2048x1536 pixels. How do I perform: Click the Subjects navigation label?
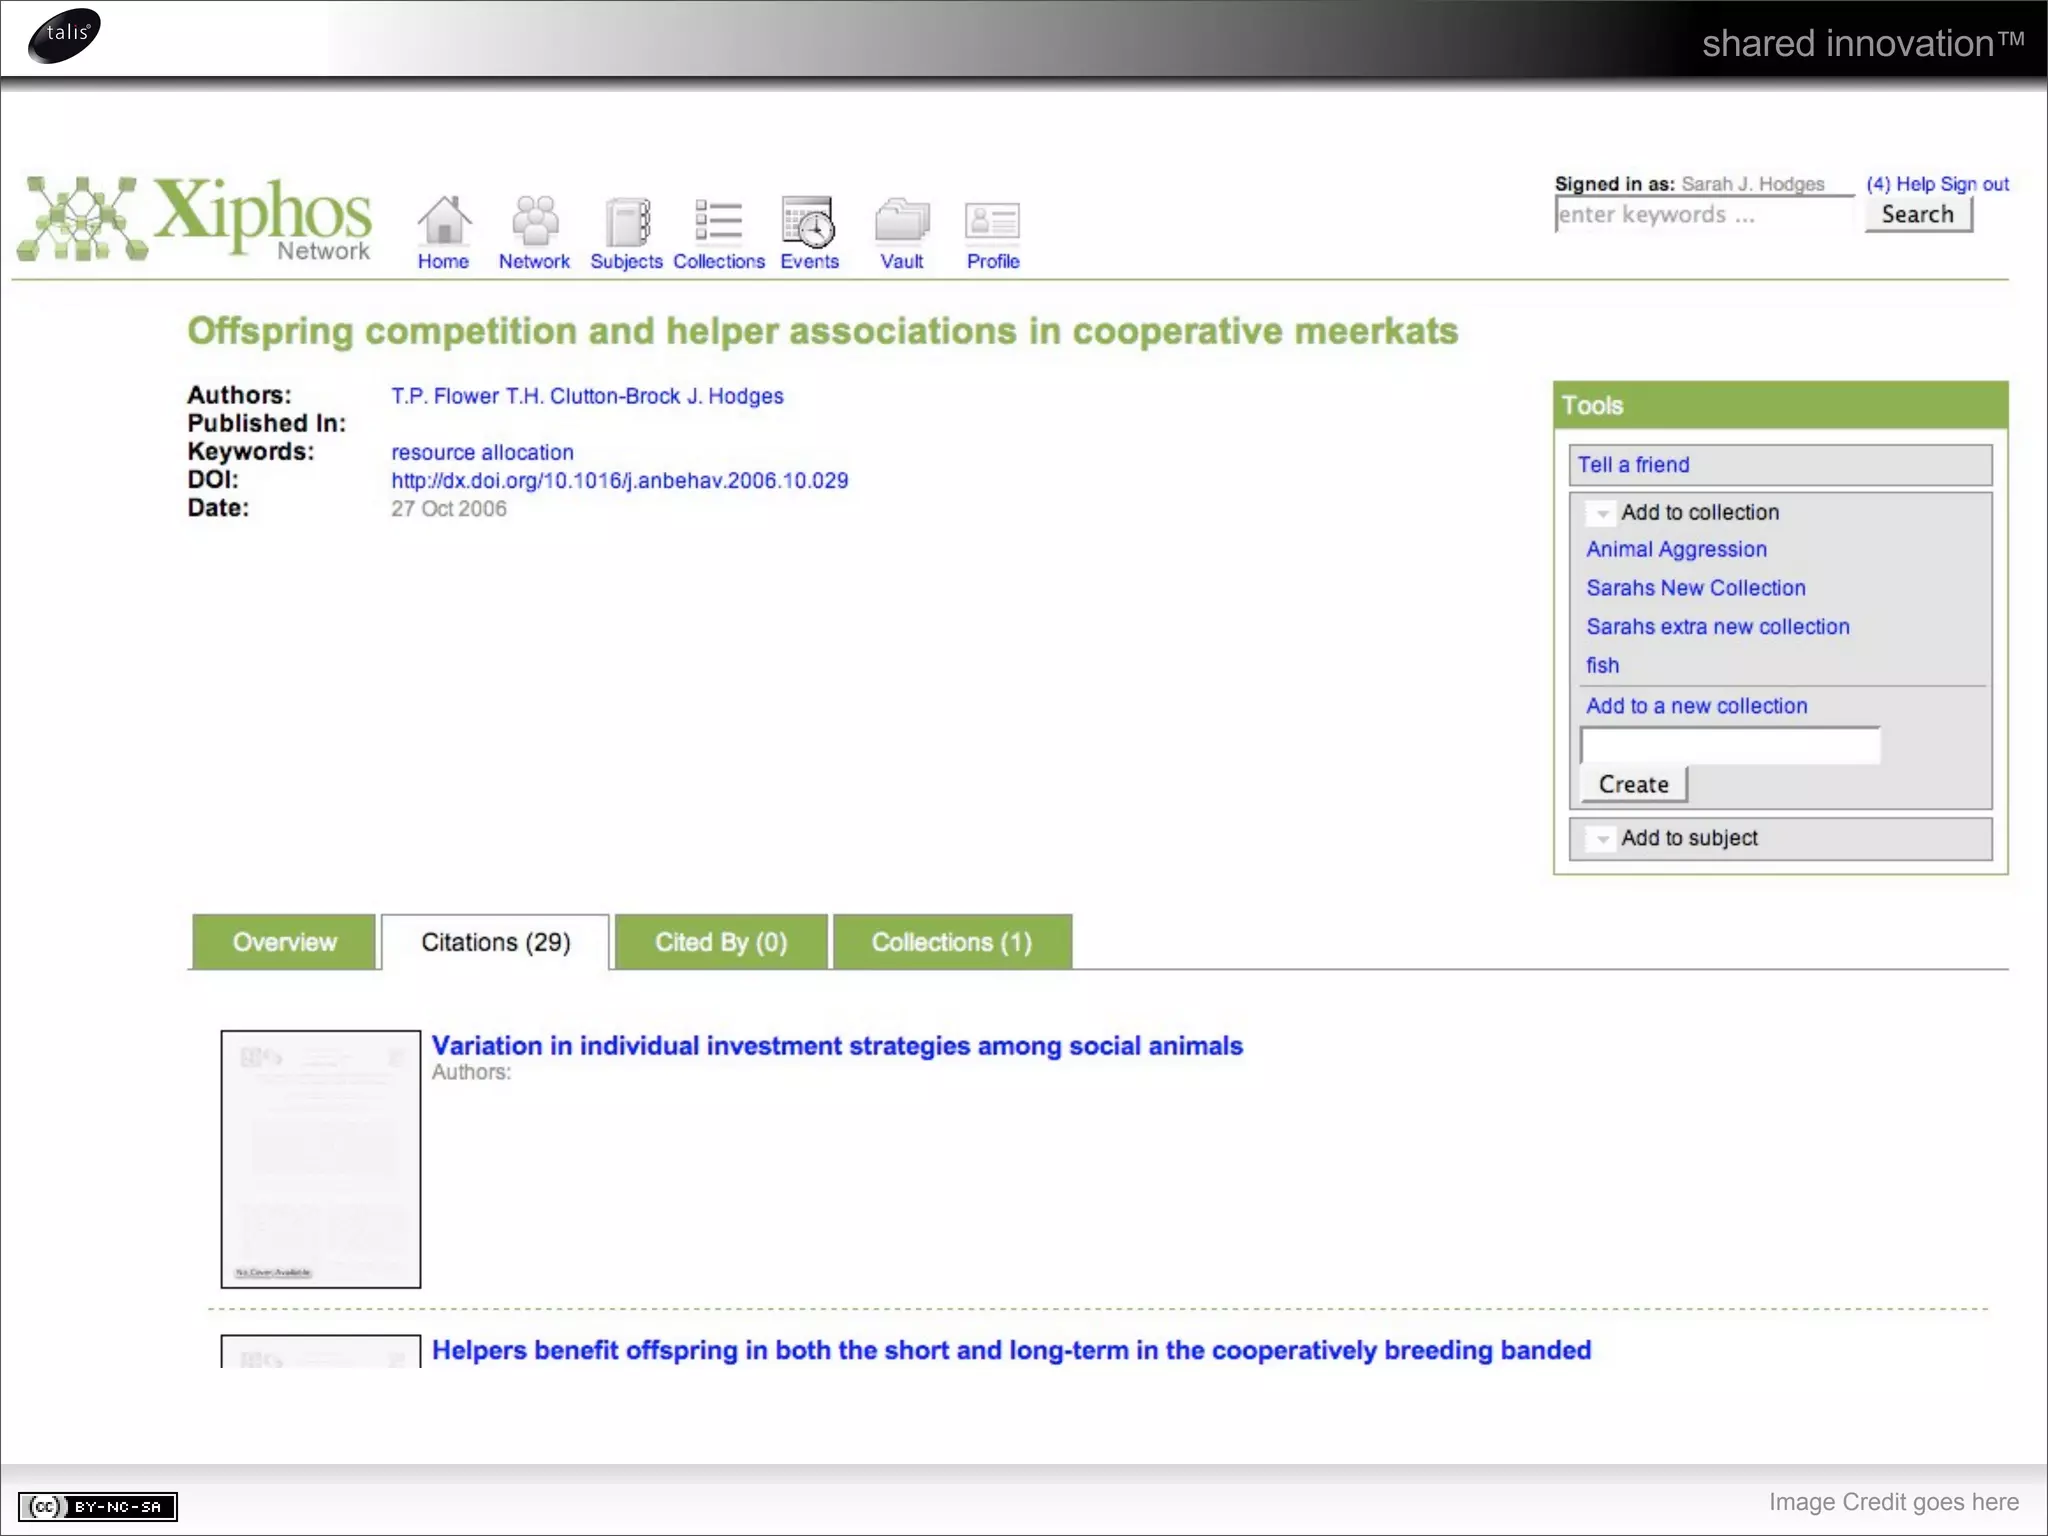[x=626, y=261]
